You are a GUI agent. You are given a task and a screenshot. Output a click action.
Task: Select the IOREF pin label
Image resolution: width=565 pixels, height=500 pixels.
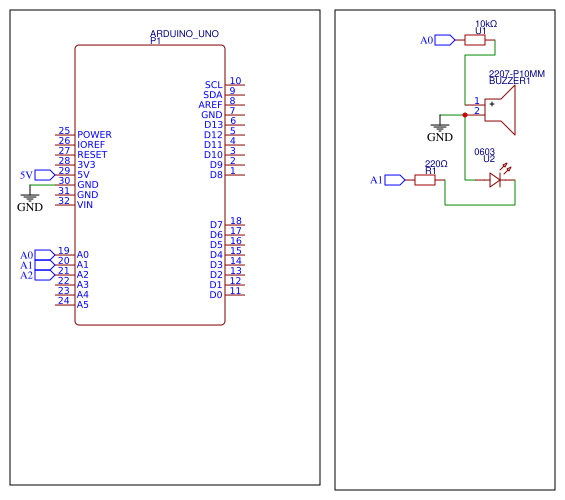(x=91, y=145)
